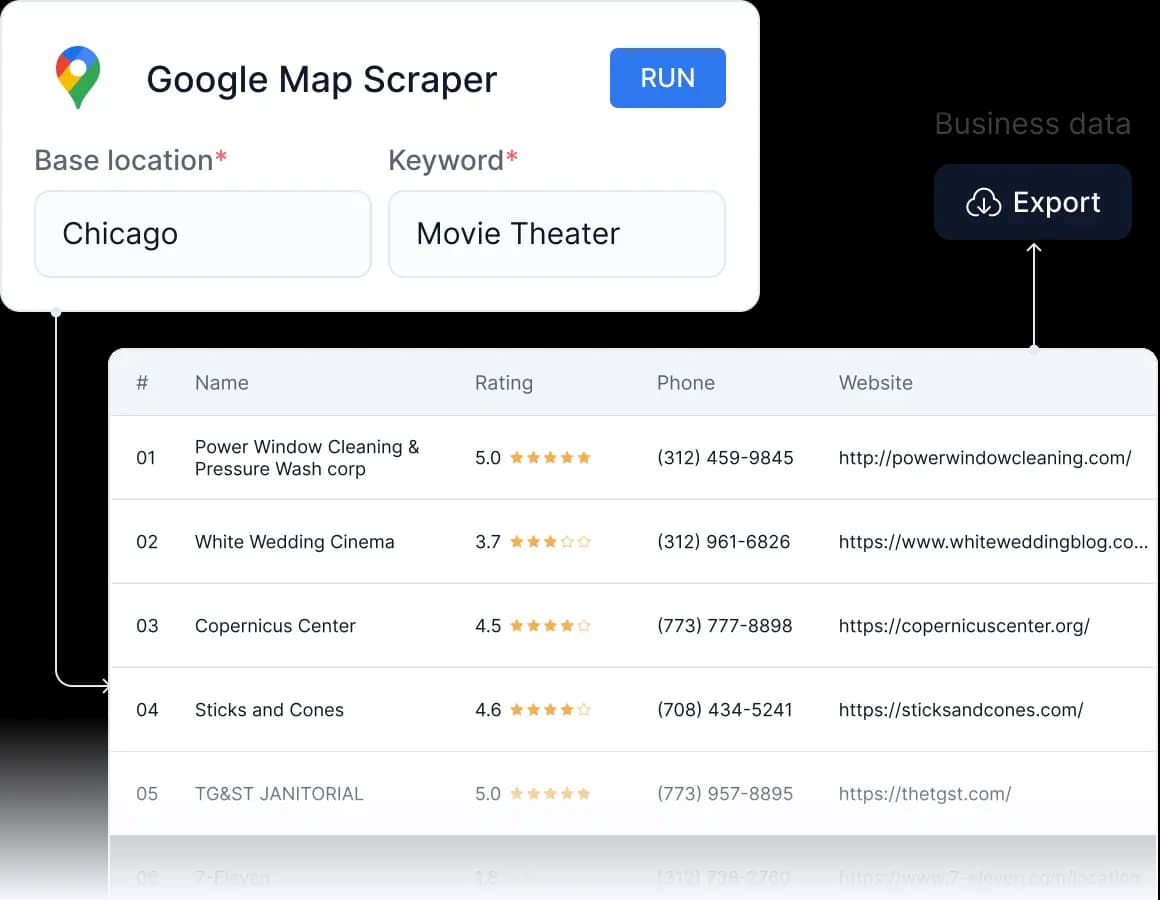Click row number 05
Viewport: 1160px width, 900px height.
point(146,794)
